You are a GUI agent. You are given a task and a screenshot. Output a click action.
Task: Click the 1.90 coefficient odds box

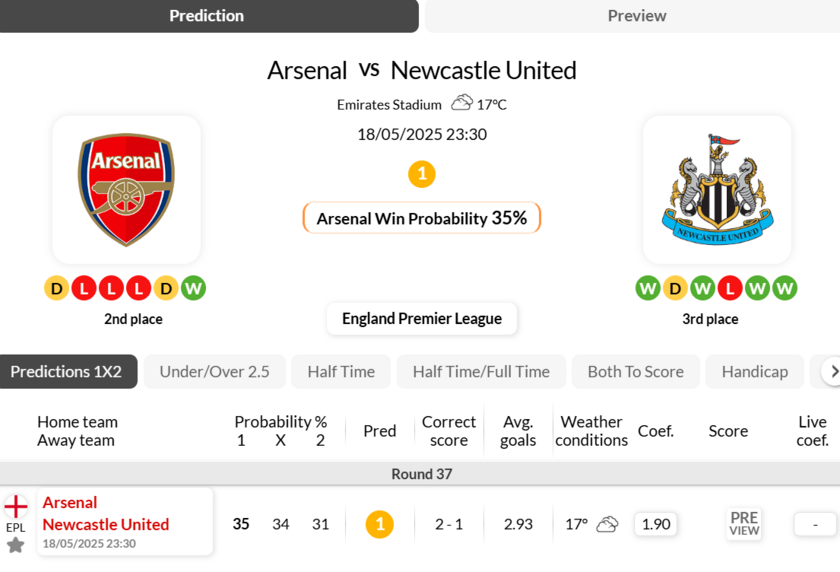[656, 524]
